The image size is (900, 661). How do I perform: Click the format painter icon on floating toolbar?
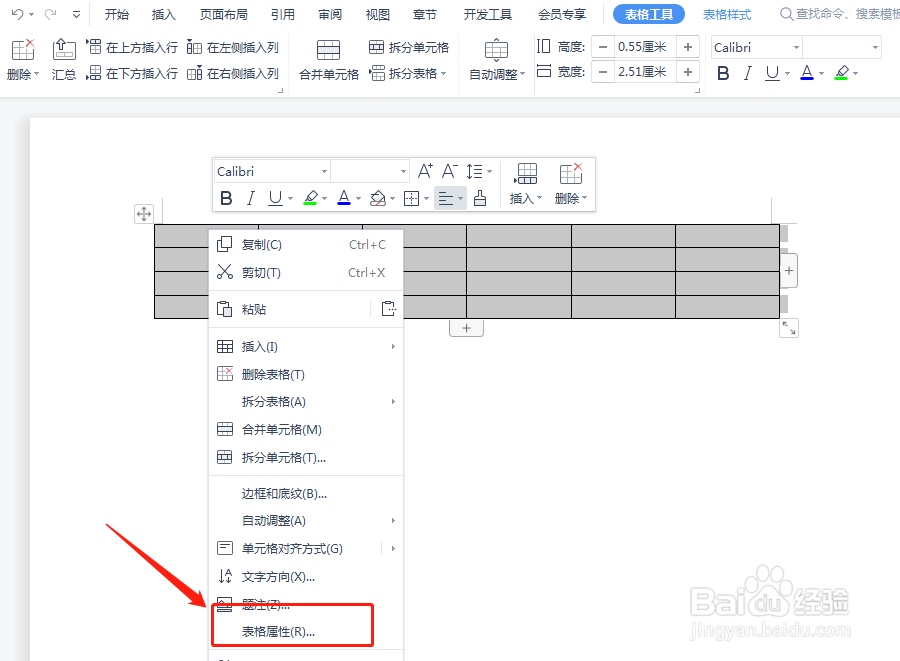[x=480, y=197]
